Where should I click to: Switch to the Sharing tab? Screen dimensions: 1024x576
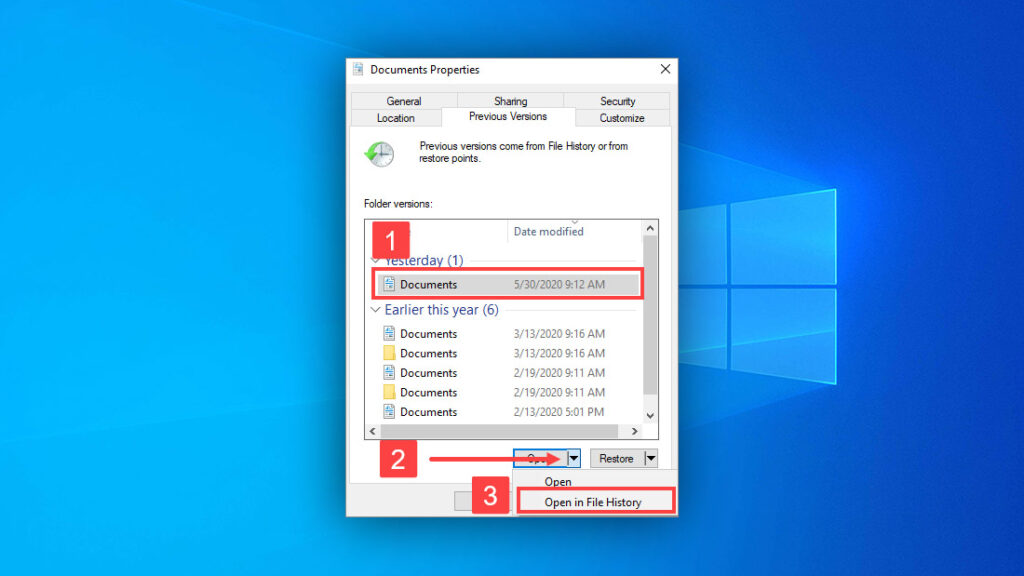(x=510, y=100)
